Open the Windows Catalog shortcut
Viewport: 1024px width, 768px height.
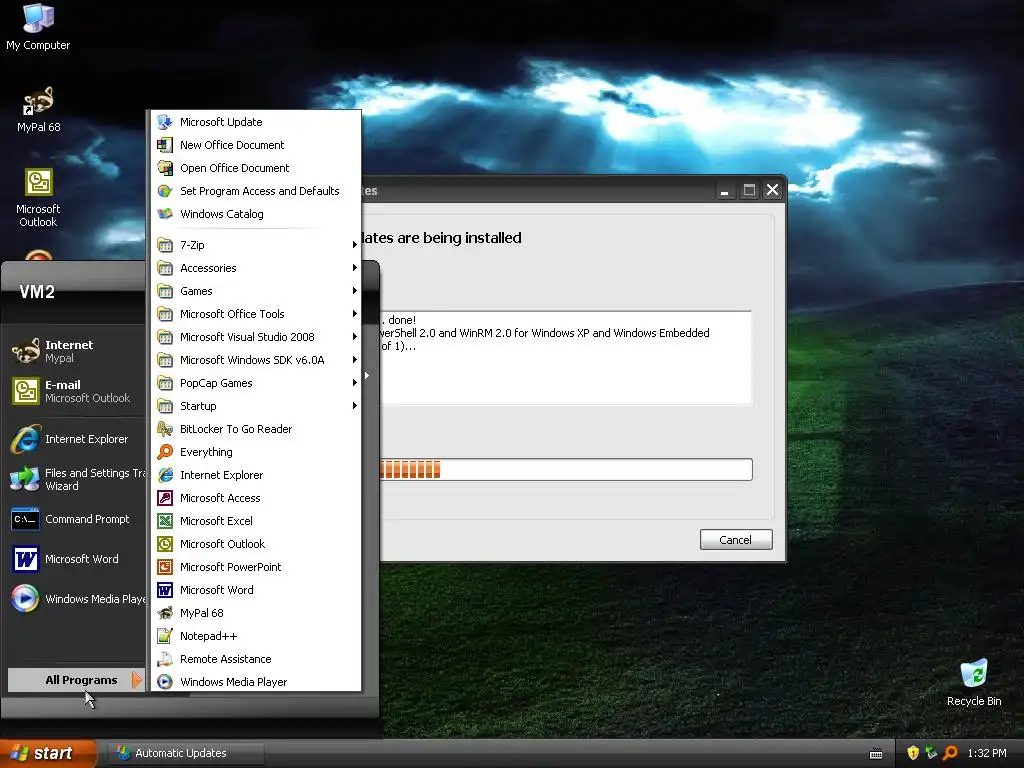click(x=255, y=214)
